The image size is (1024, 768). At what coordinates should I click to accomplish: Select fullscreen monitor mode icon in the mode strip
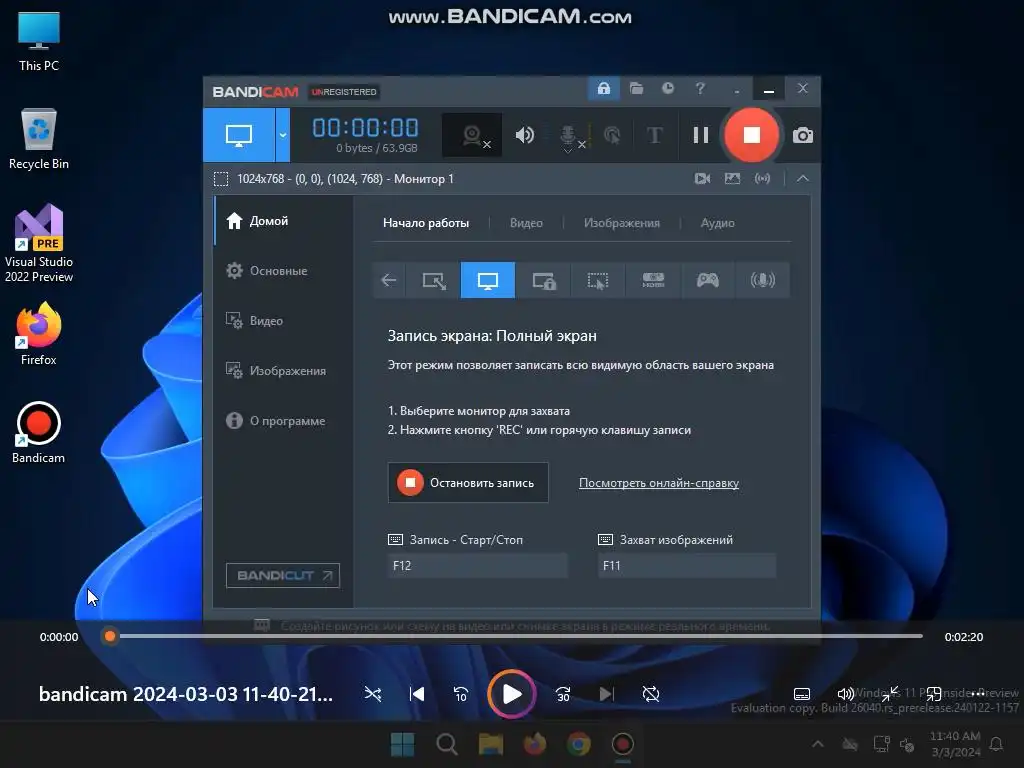(488, 280)
